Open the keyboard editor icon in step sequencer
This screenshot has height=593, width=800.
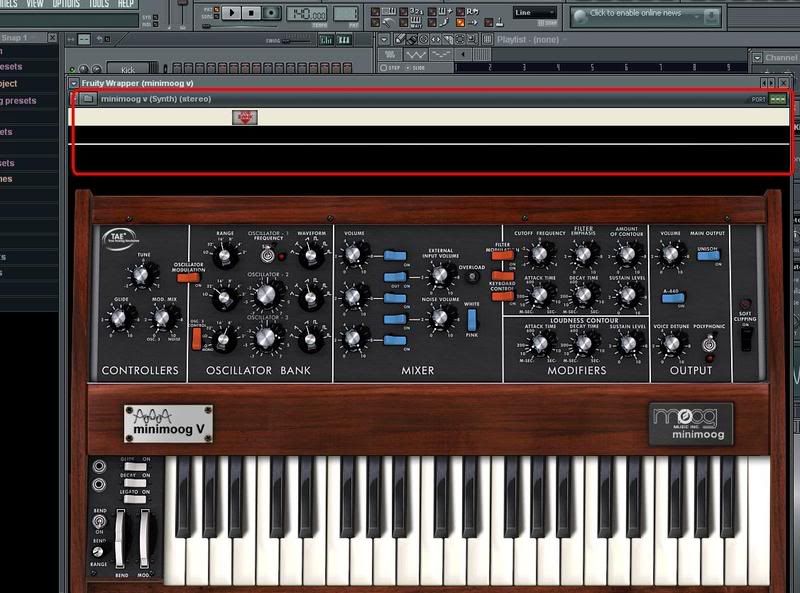click(x=344, y=40)
